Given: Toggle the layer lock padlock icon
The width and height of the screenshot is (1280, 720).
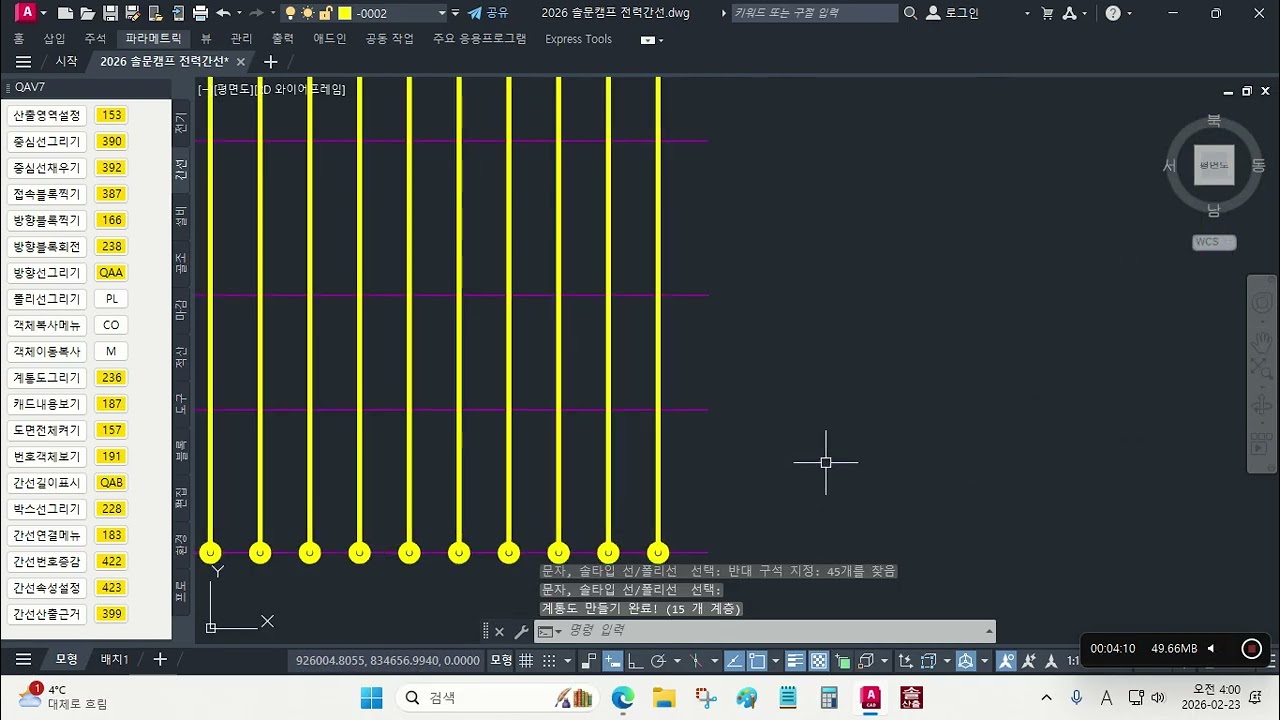Looking at the screenshot, I should (x=325, y=13).
